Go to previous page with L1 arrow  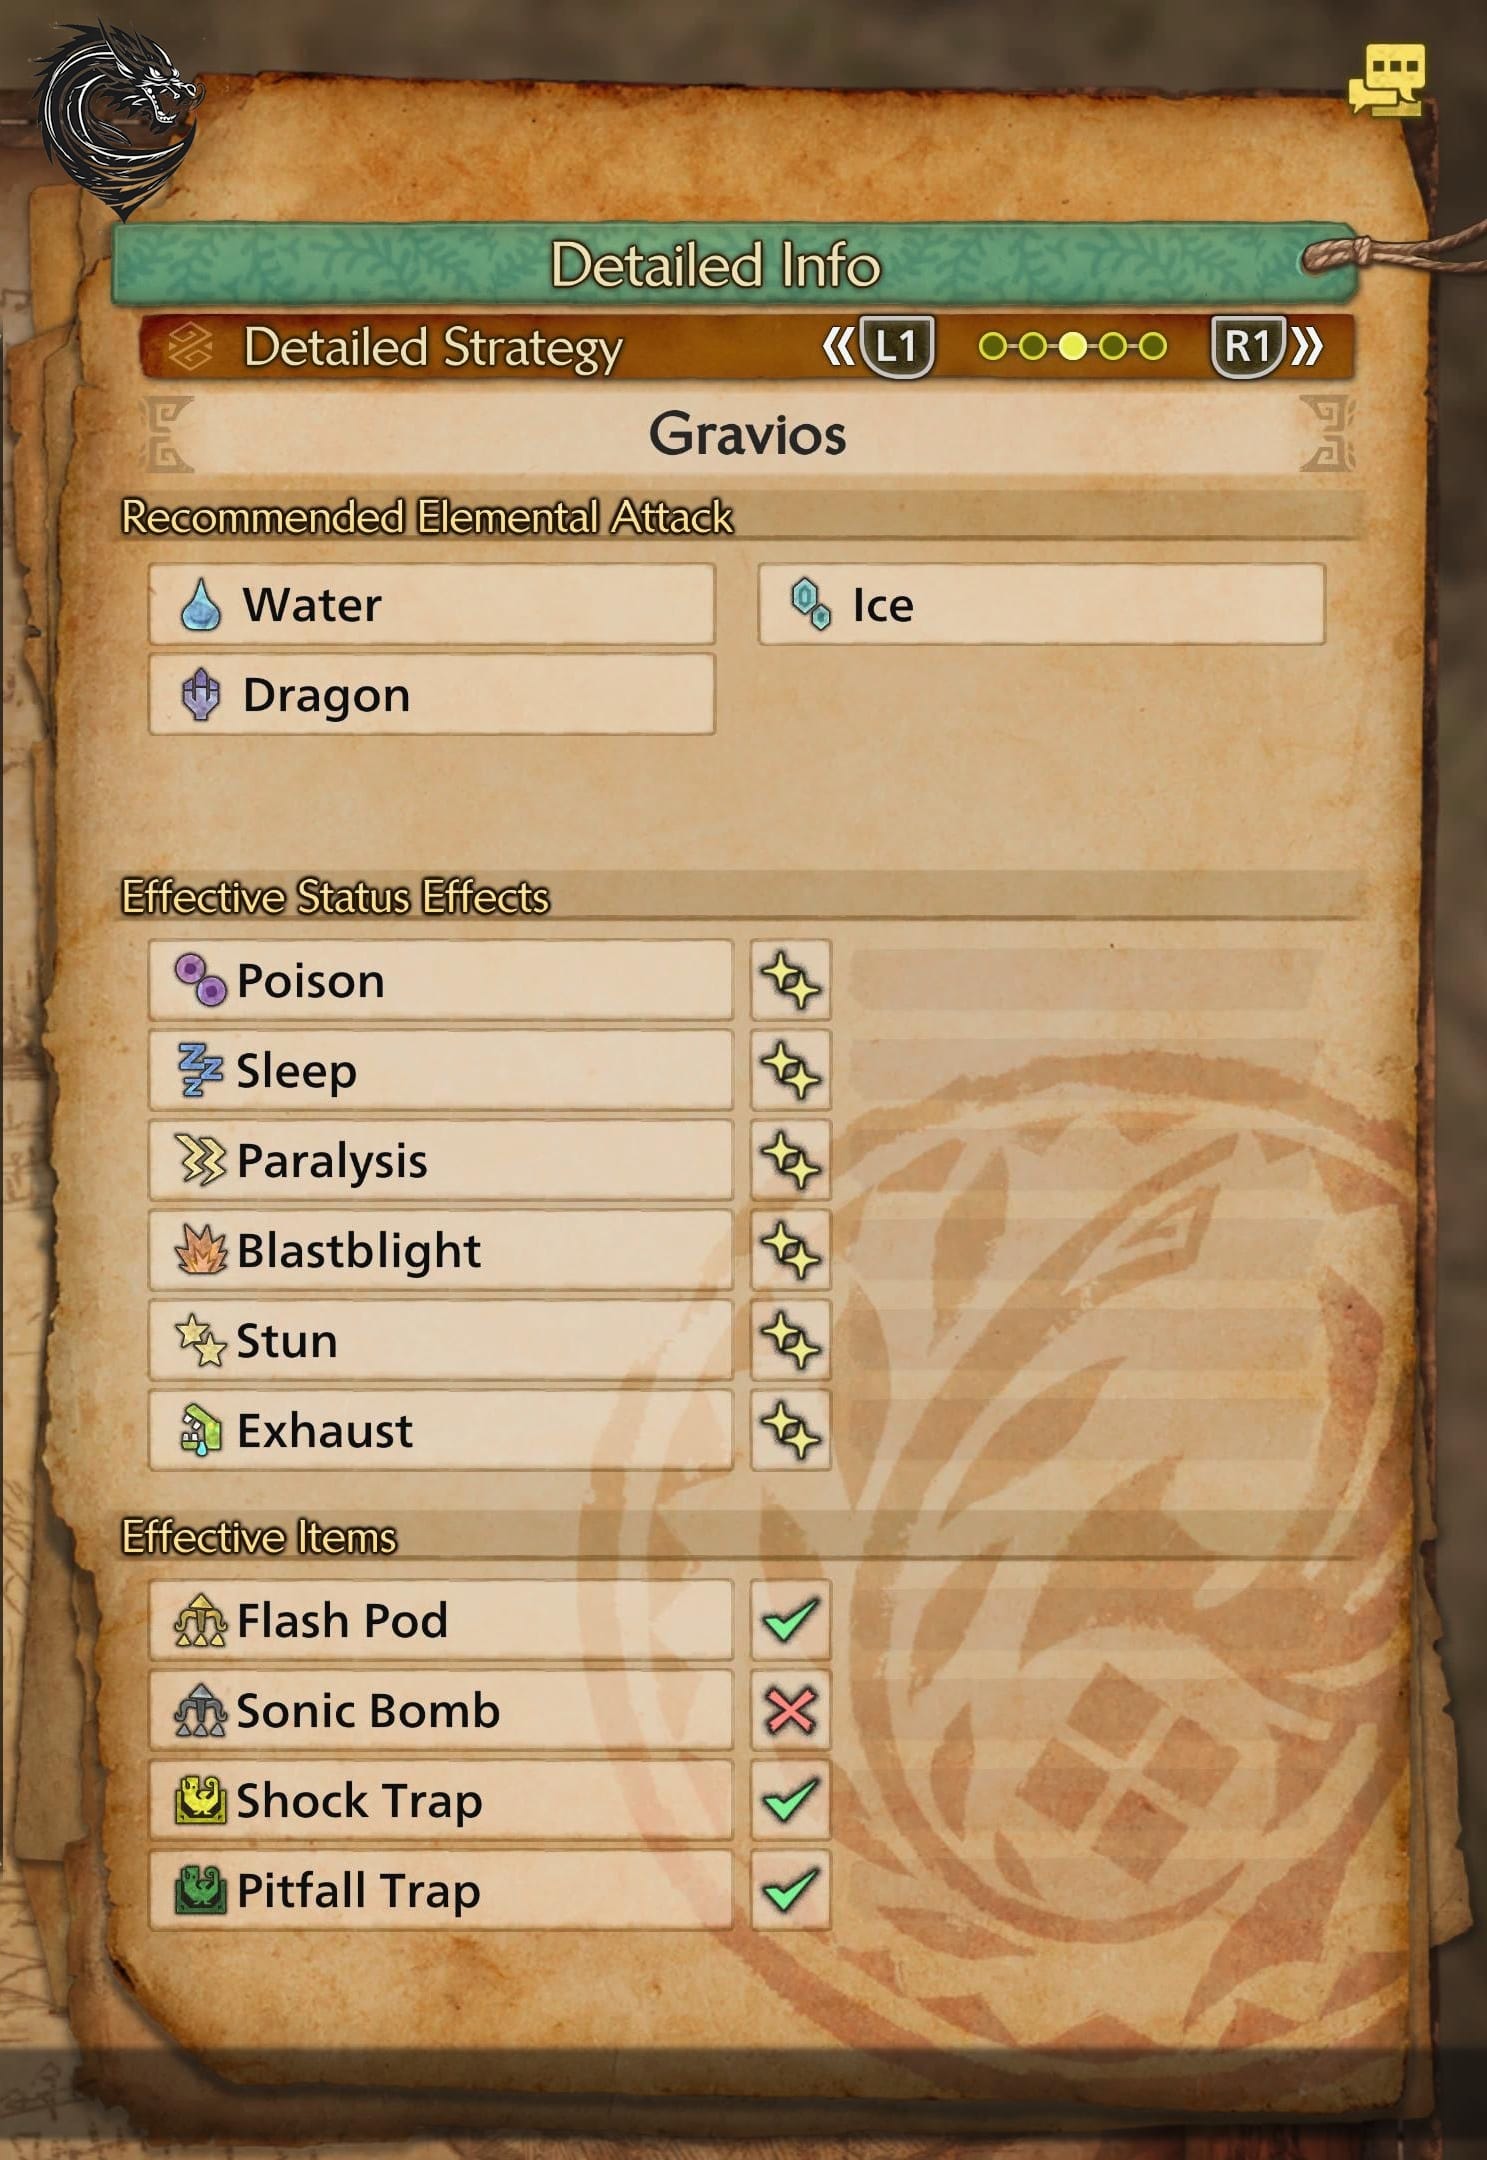click(x=880, y=347)
